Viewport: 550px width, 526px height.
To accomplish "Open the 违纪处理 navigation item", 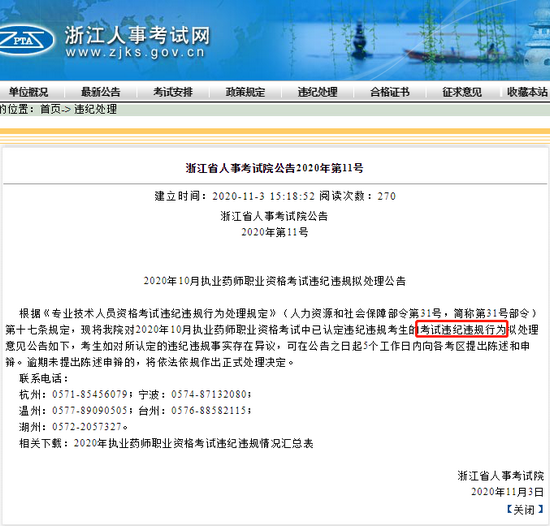I will tap(317, 92).
